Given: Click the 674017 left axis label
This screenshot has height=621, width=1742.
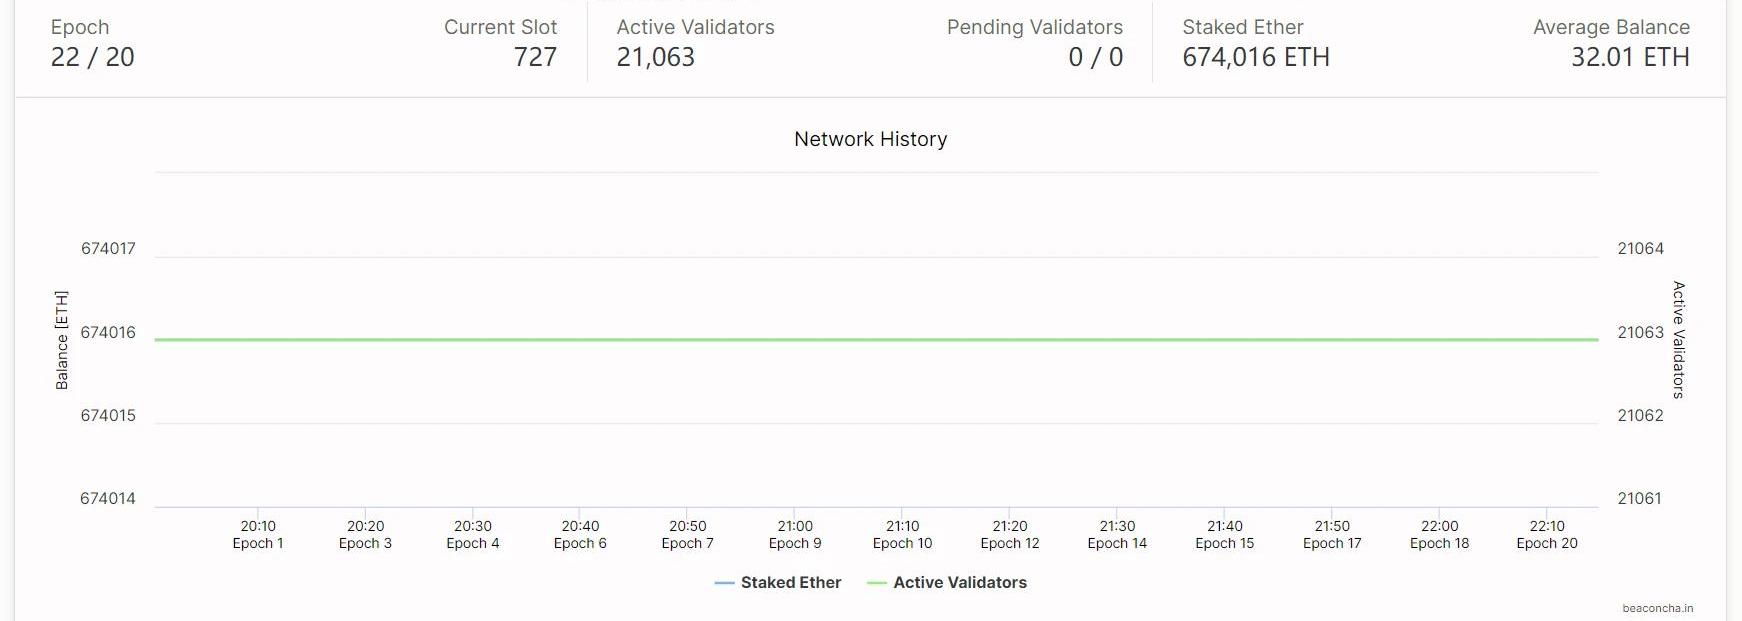Looking at the screenshot, I should (108, 248).
